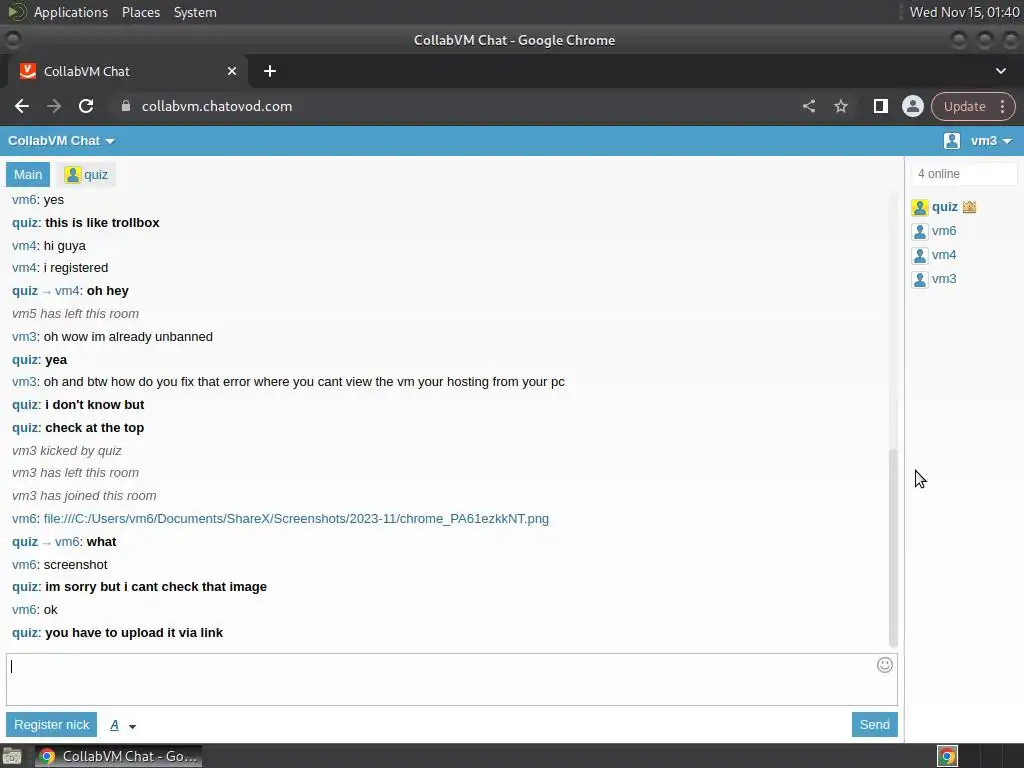Click the browser forward arrow
The height and width of the screenshot is (768, 1024).
pyautogui.click(x=54, y=106)
